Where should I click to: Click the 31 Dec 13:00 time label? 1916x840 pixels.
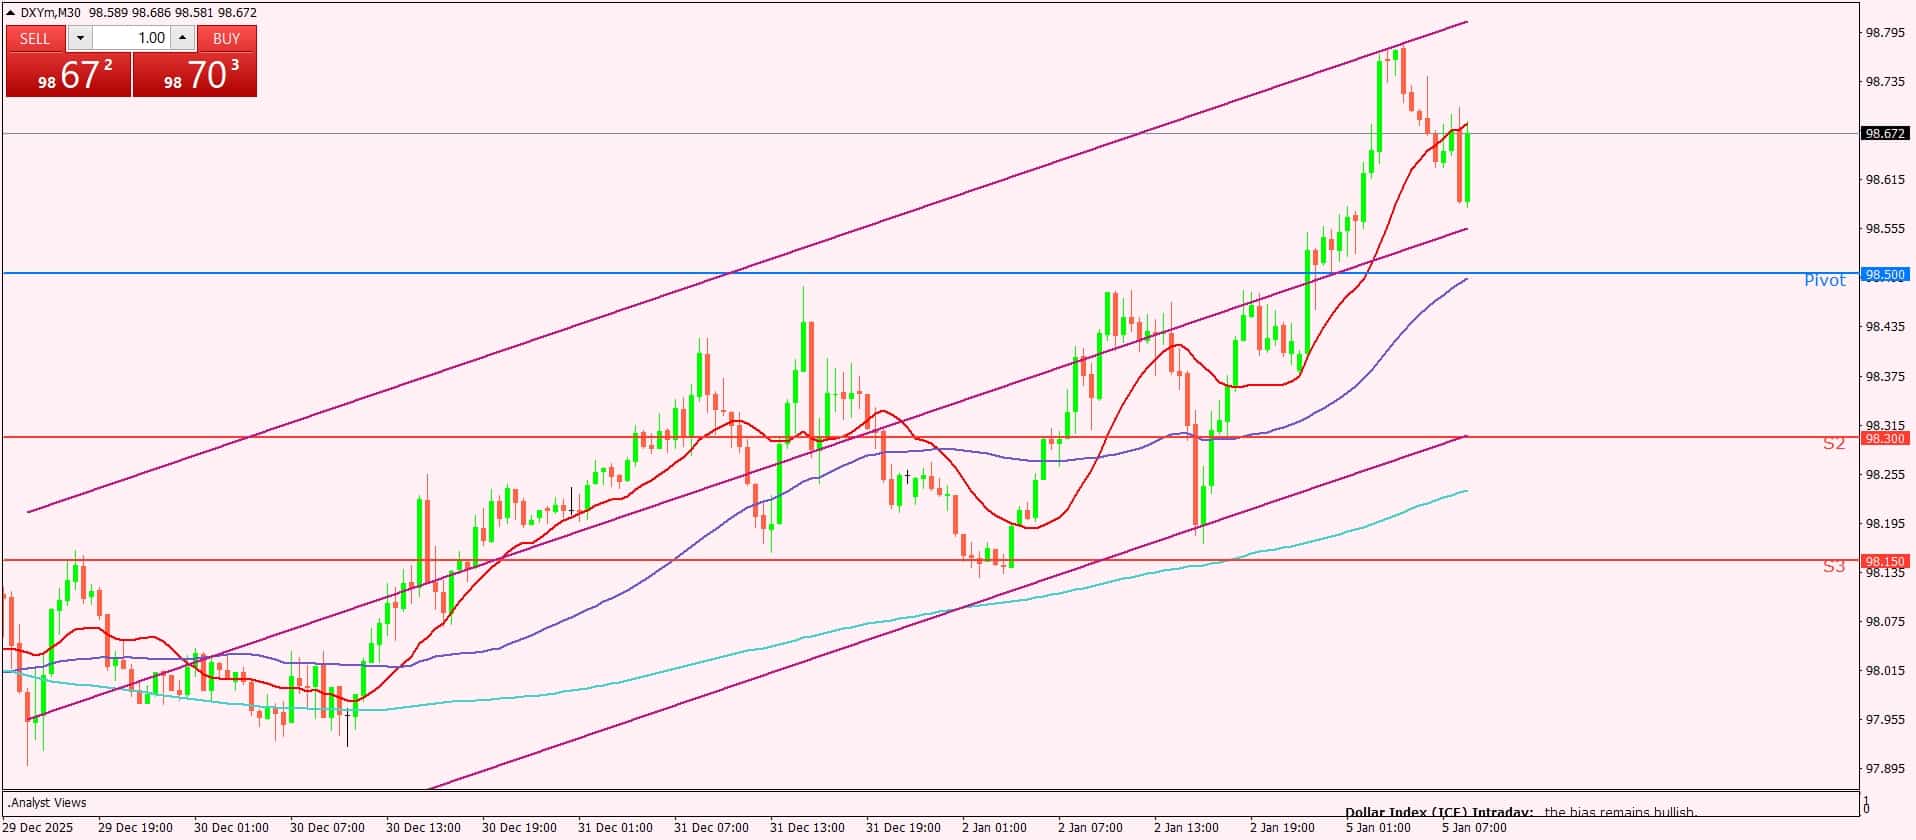pos(807,828)
